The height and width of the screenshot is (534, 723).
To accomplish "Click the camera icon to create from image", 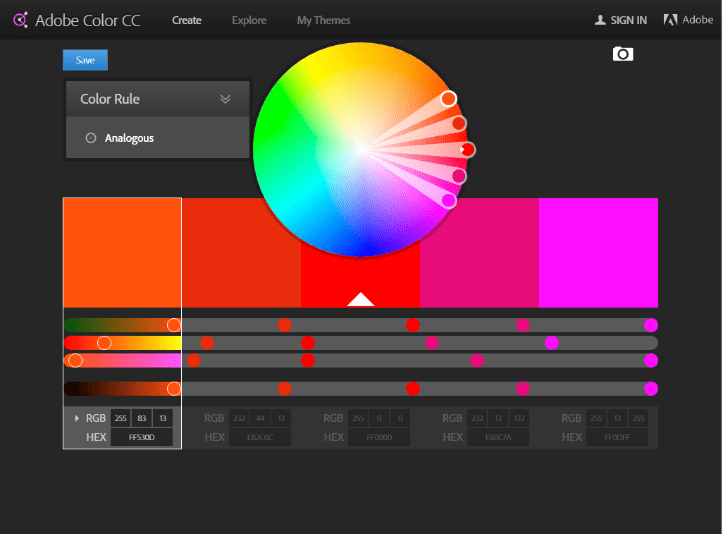I will coord(623,54).
